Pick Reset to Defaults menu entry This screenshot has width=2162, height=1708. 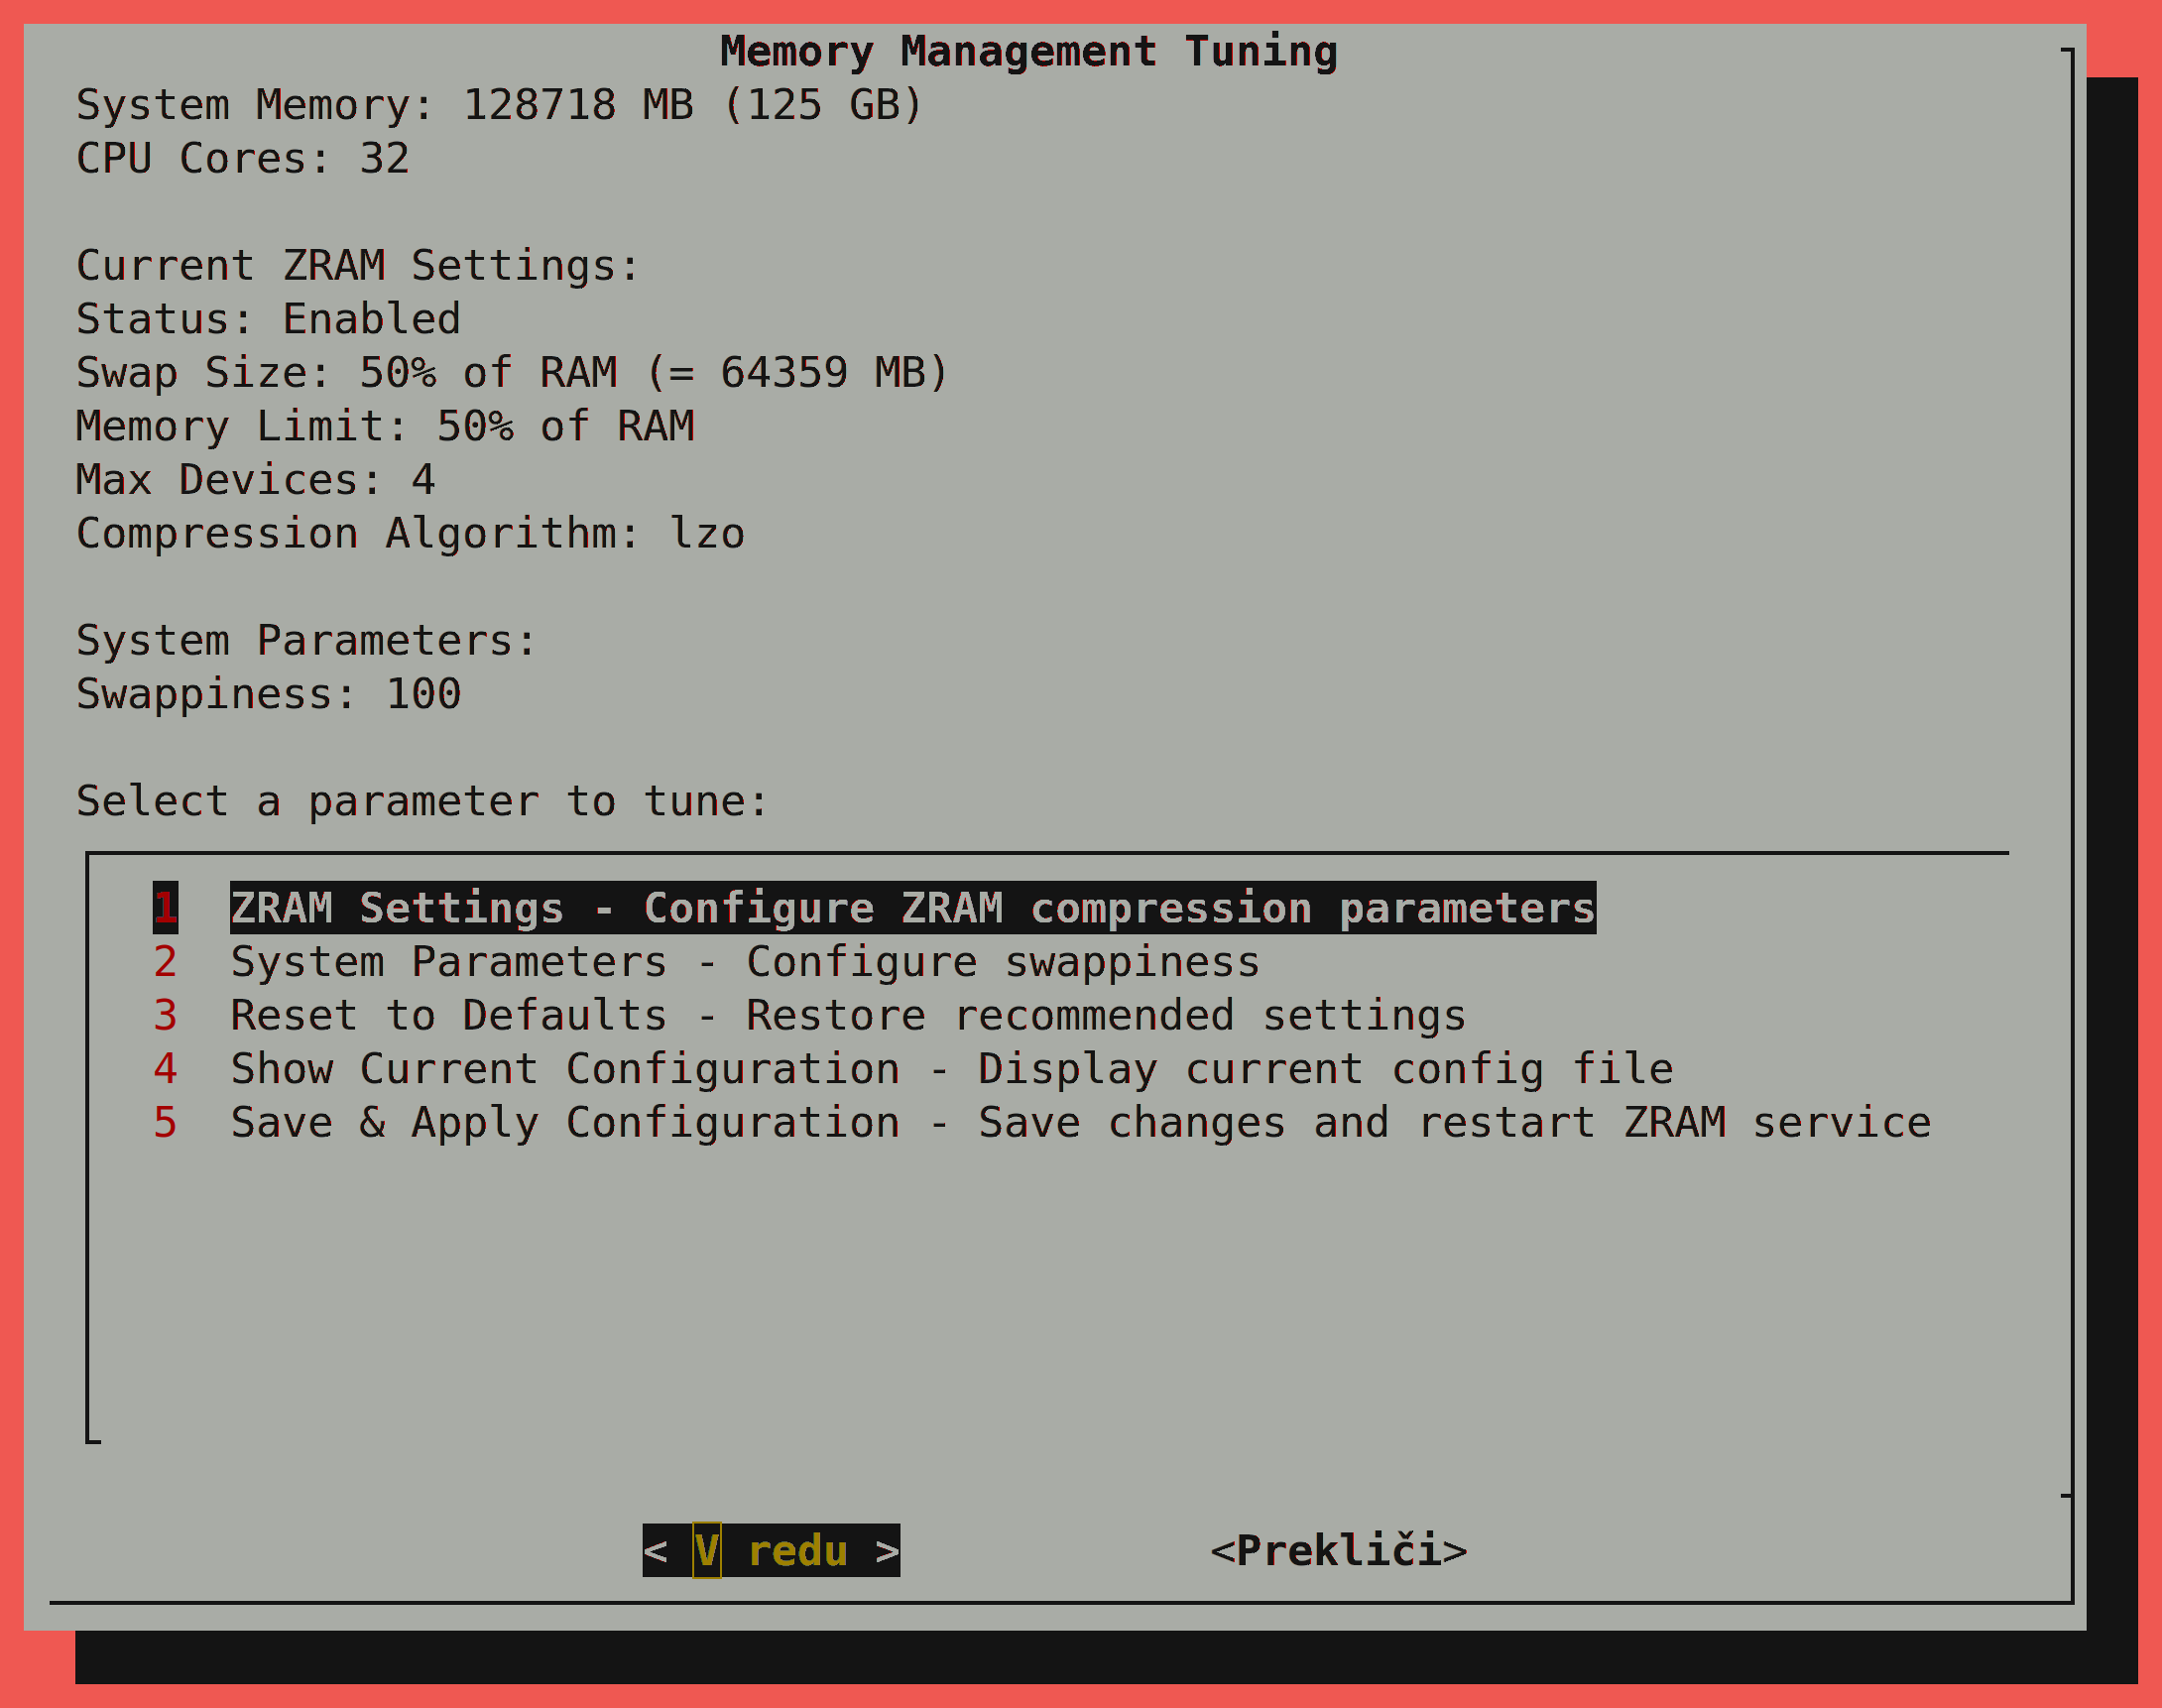click(847, 1015)
